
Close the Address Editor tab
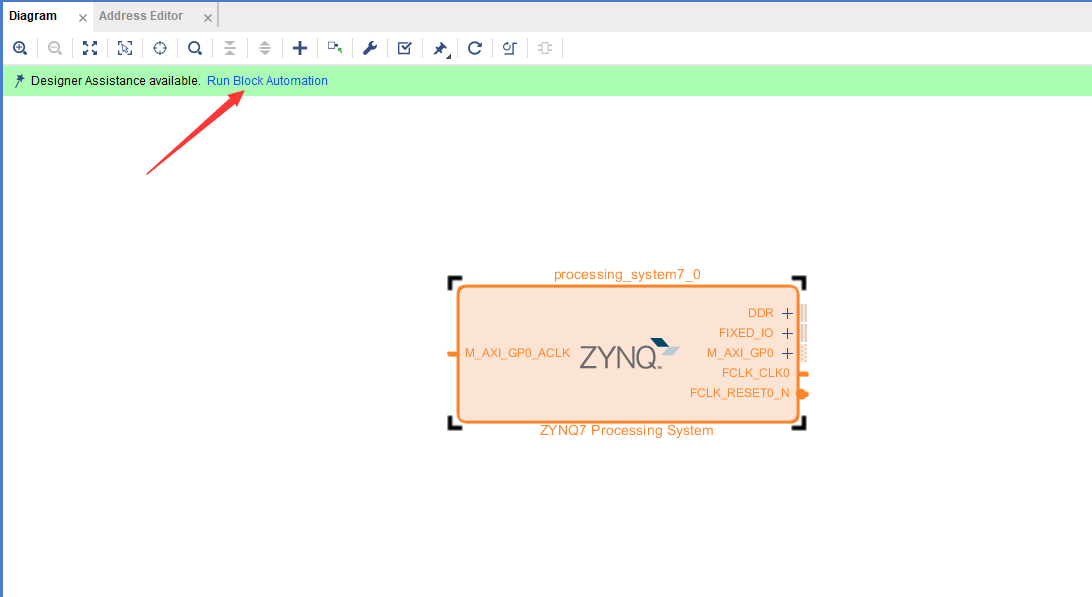(208, 18)
